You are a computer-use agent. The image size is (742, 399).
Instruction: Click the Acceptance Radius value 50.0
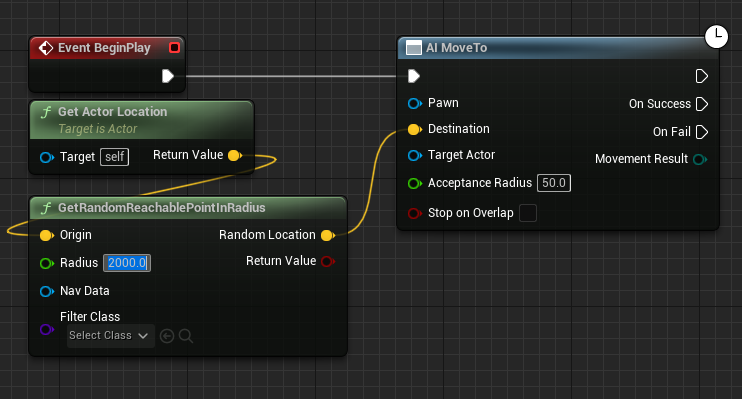coord(554,183)
